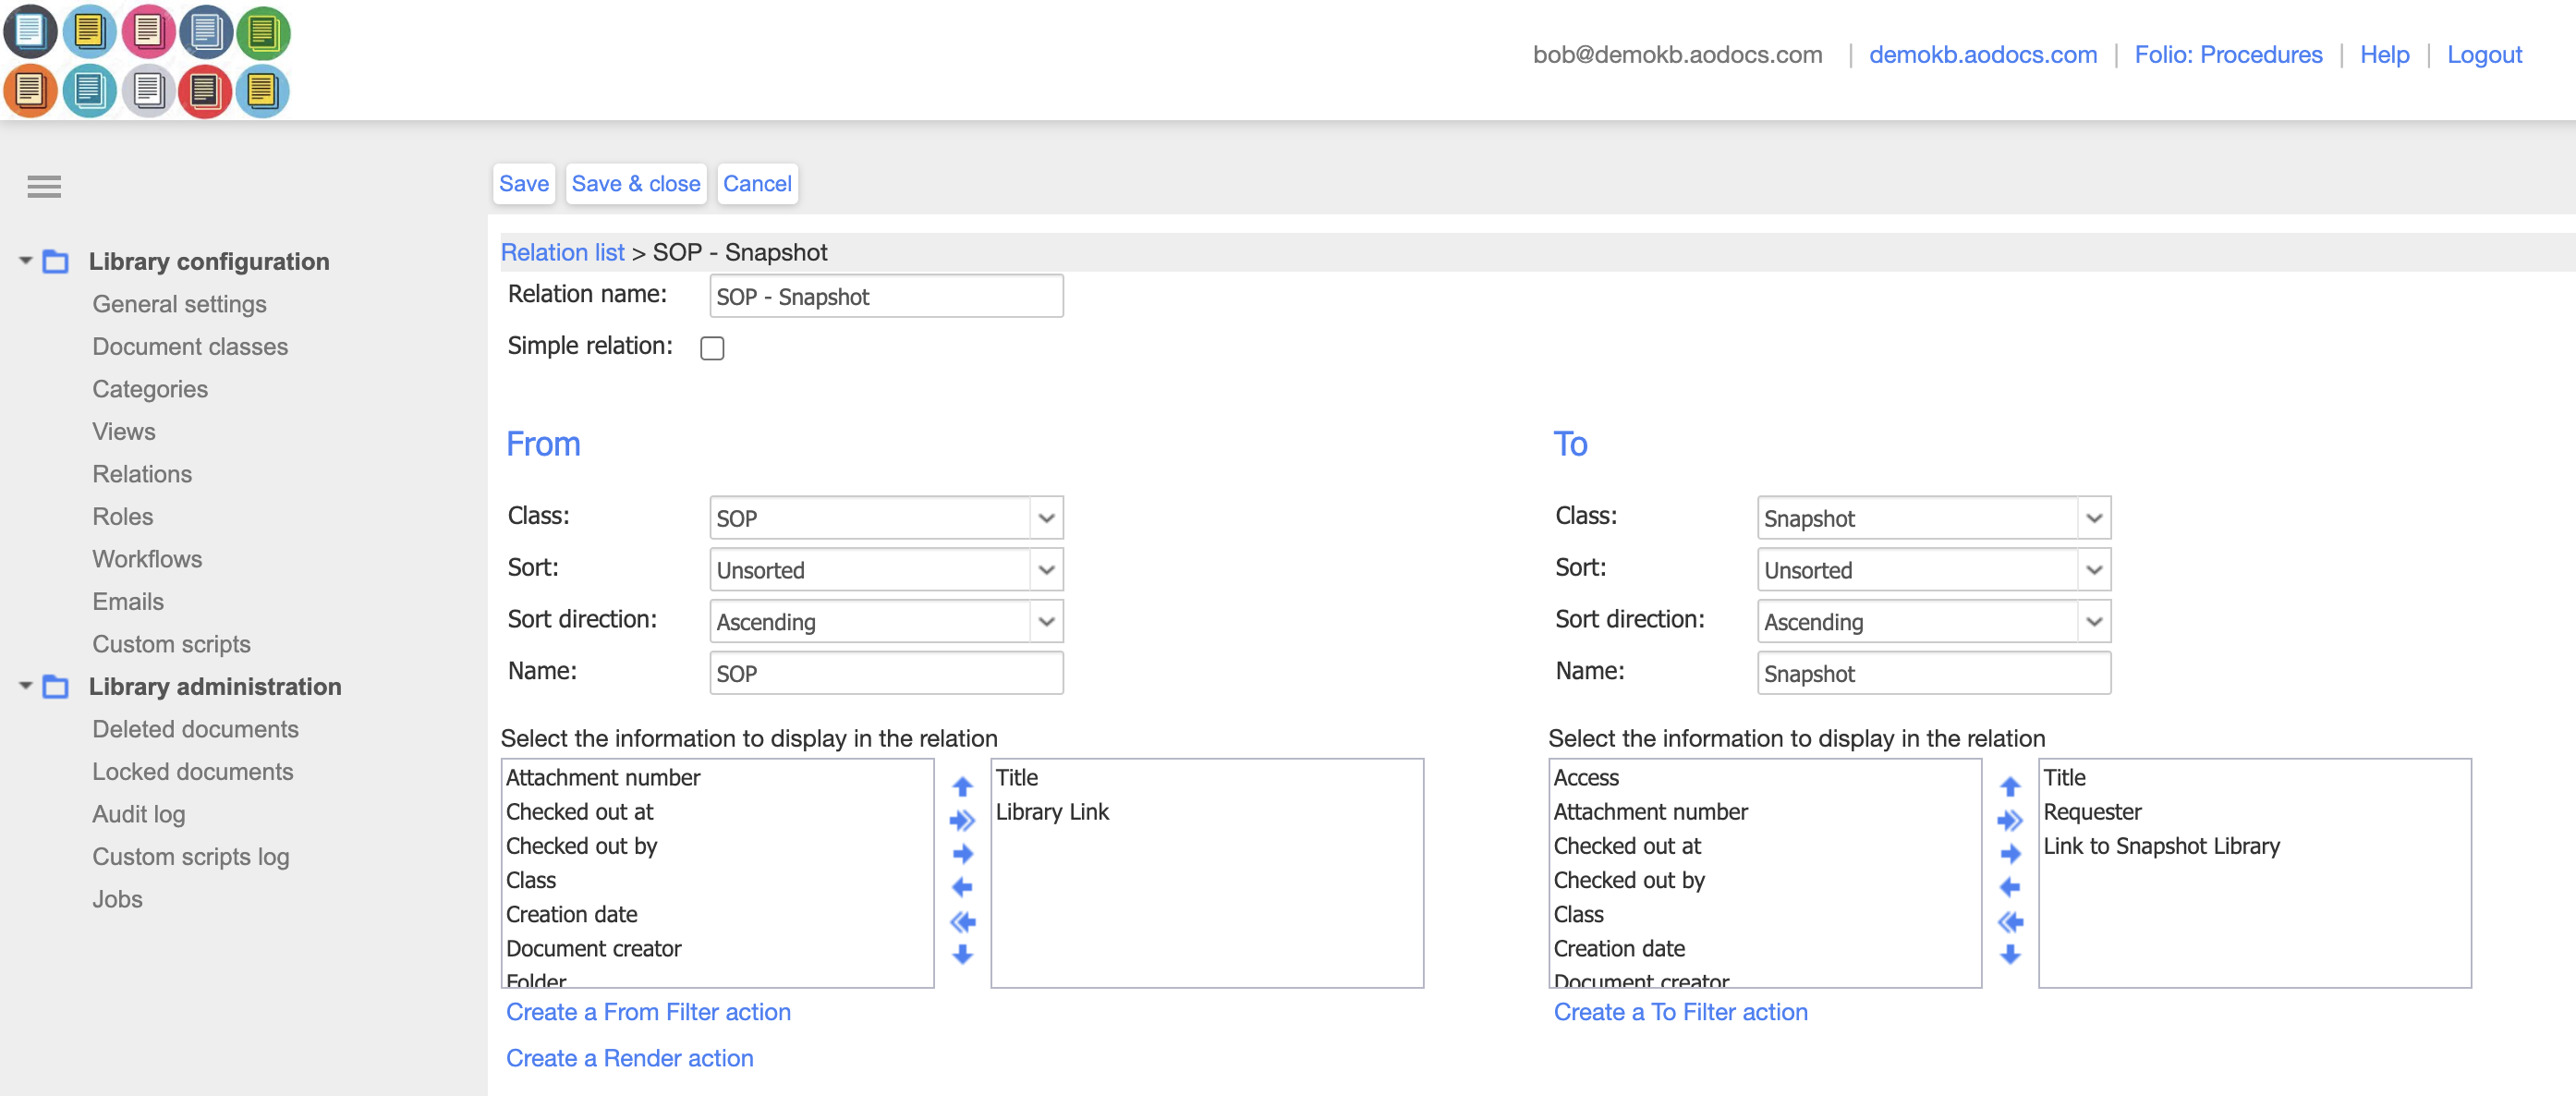Select the orange library icon
The width and height of the screenshot is (2576, 1096).
coord(31,91)
